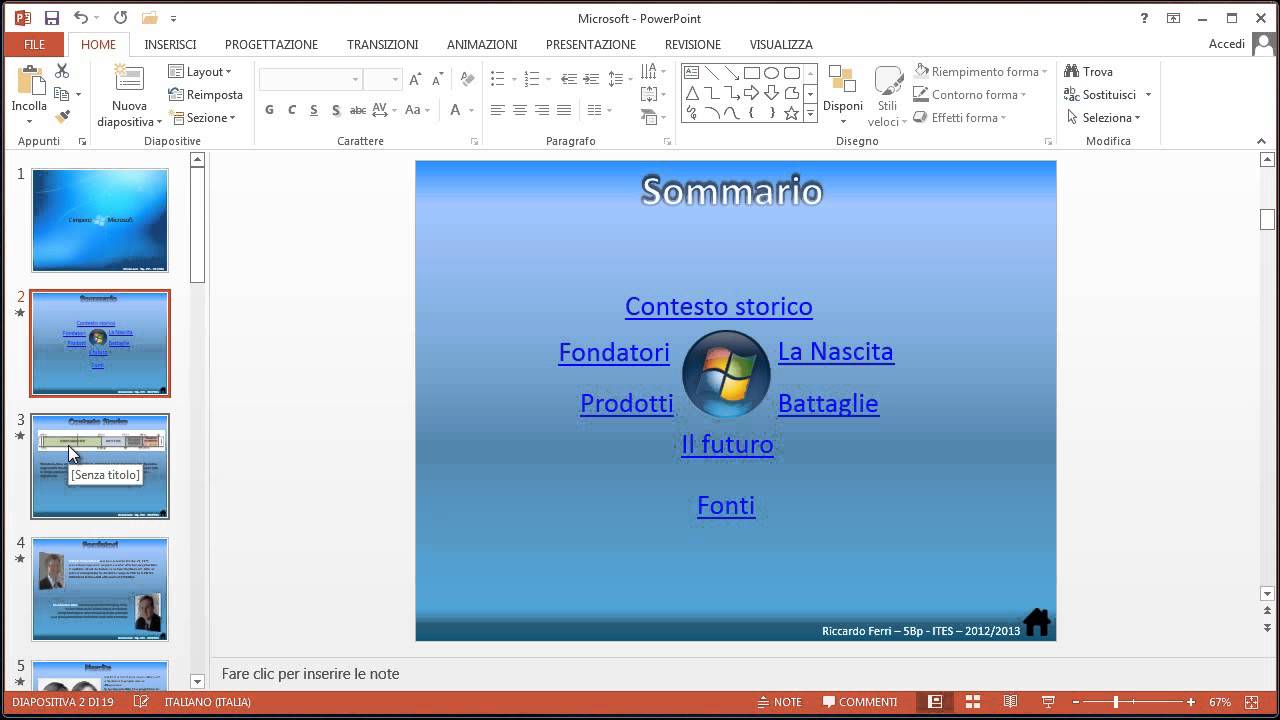Select the right arrow shape
1280x720 pixels.
pos(751,93)
